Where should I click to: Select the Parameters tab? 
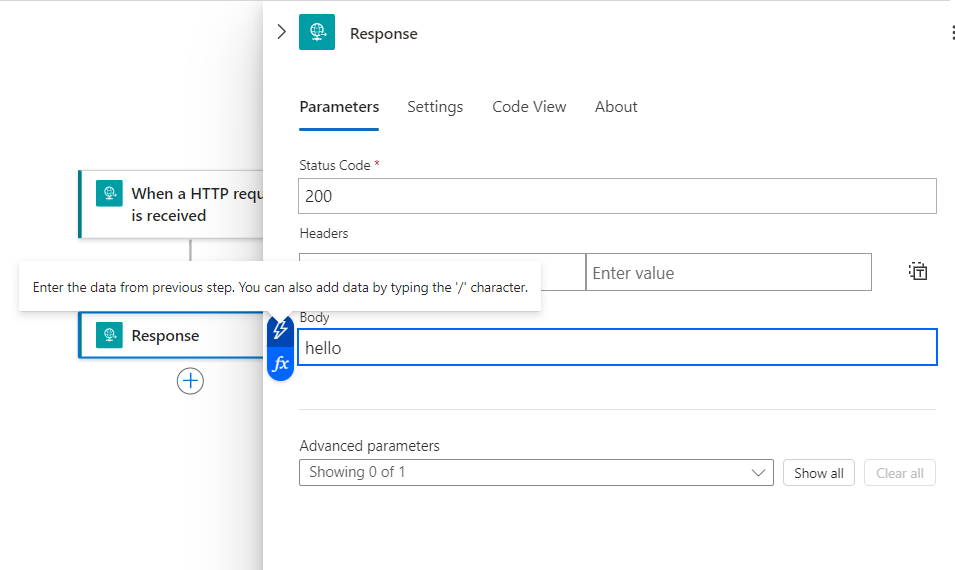tap(339, 107)
